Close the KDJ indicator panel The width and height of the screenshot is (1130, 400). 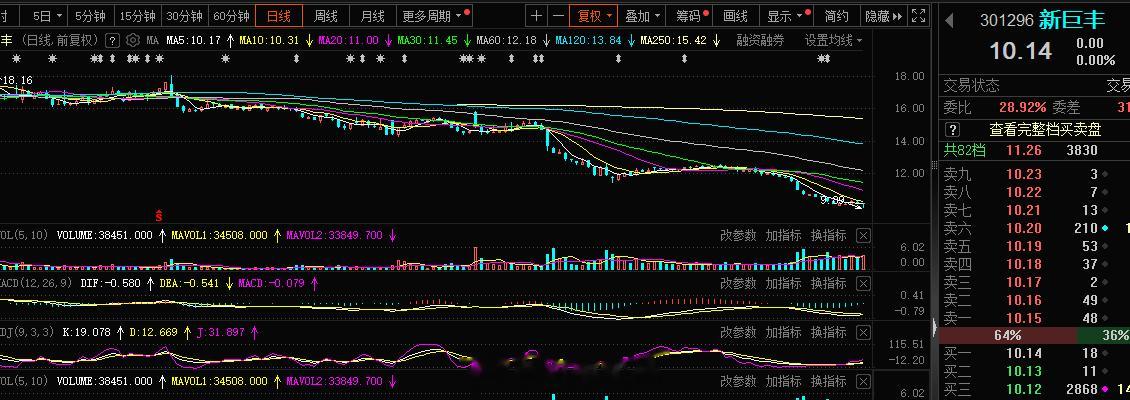863,333
